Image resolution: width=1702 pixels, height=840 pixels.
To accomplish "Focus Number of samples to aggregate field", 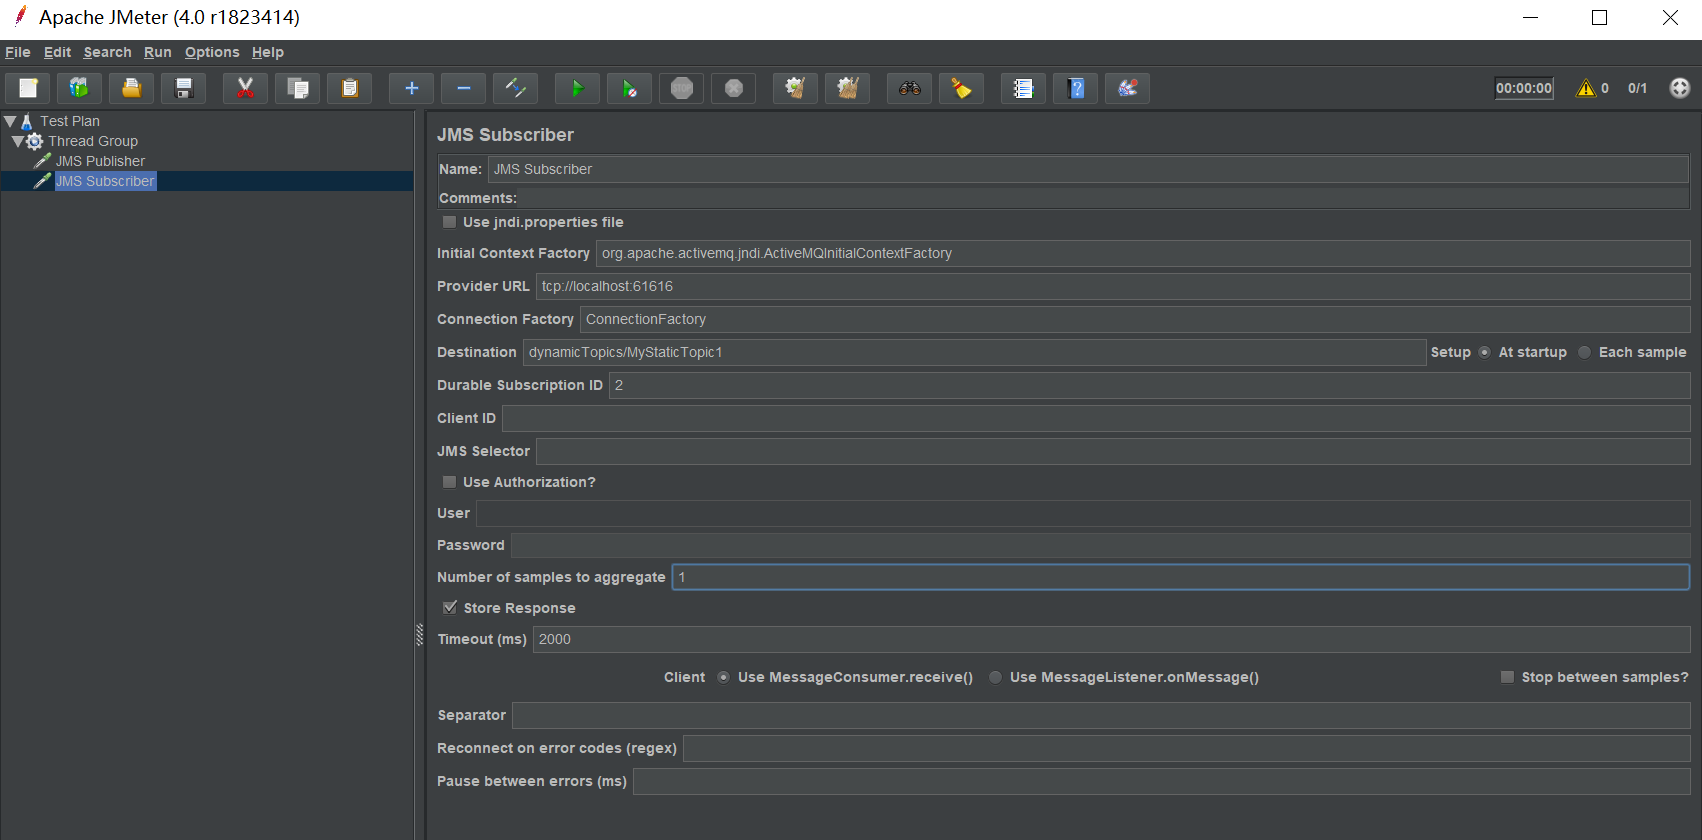I will pyautogui.click(x=1181, y=577).
